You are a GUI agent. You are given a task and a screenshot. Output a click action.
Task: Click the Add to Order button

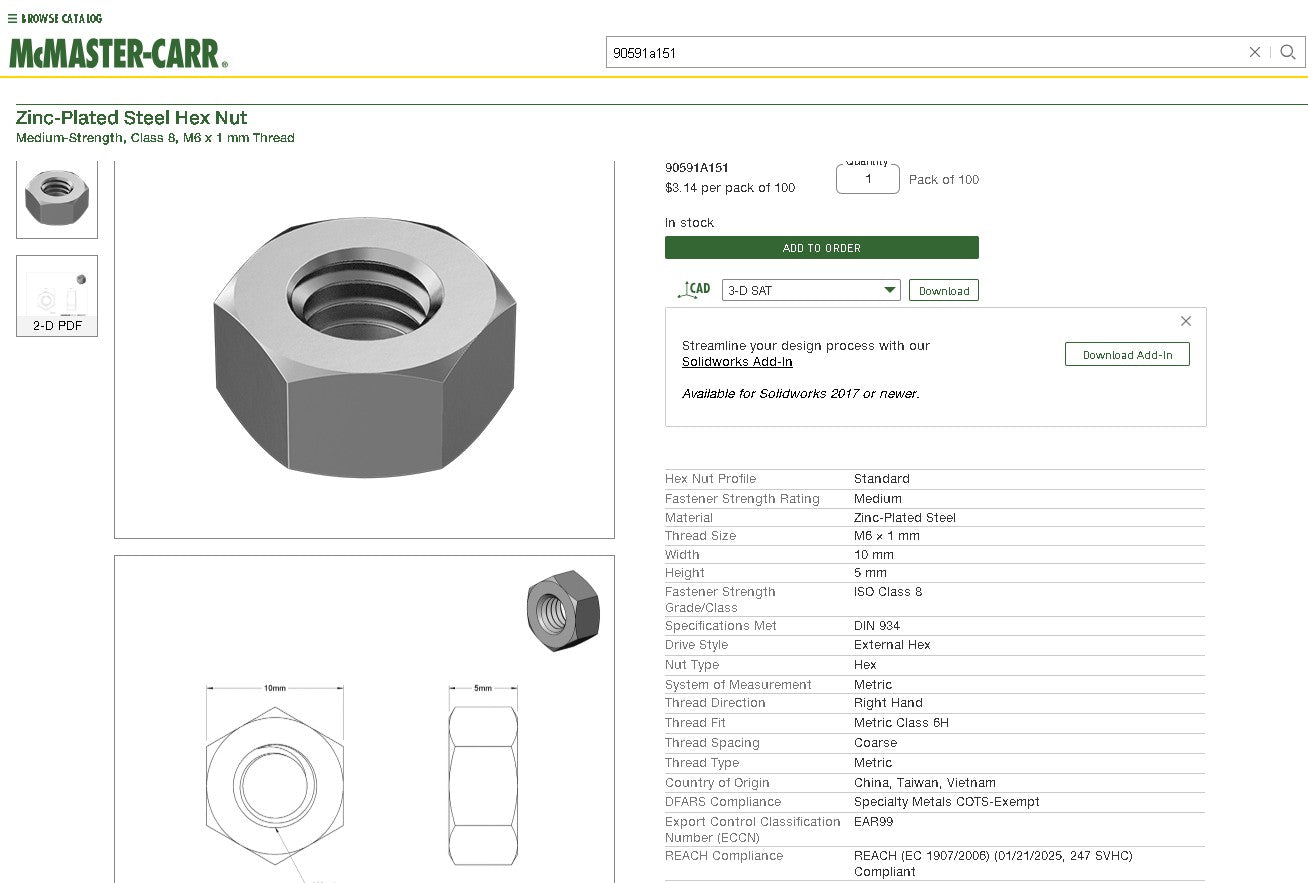(x=822, y=248)
